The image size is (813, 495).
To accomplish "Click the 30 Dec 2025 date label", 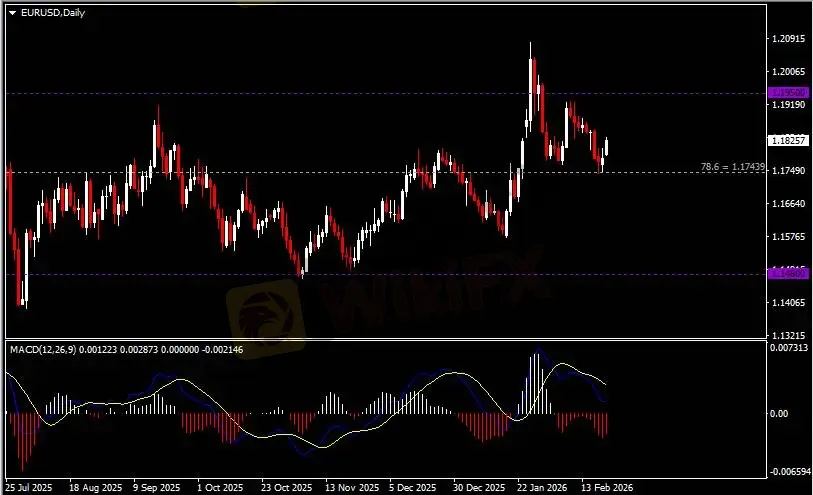I will coord(479,488).
